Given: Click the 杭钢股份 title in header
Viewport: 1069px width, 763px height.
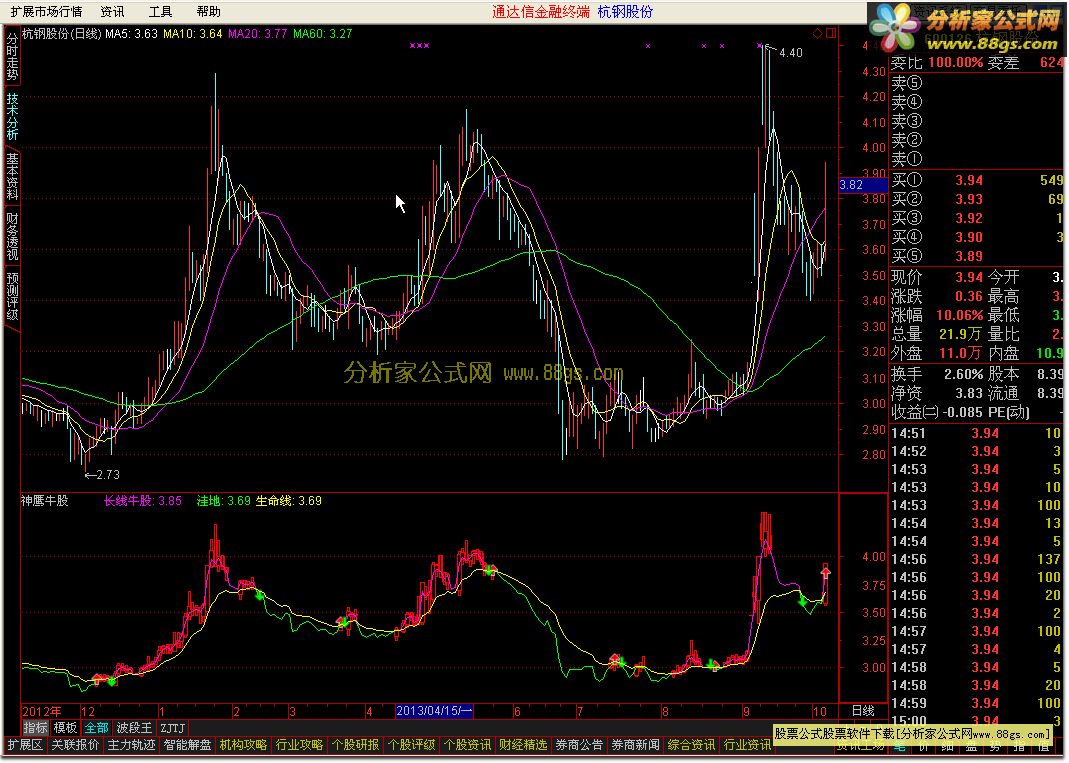Looking at the screenshot, I should [x=625, y=12].
